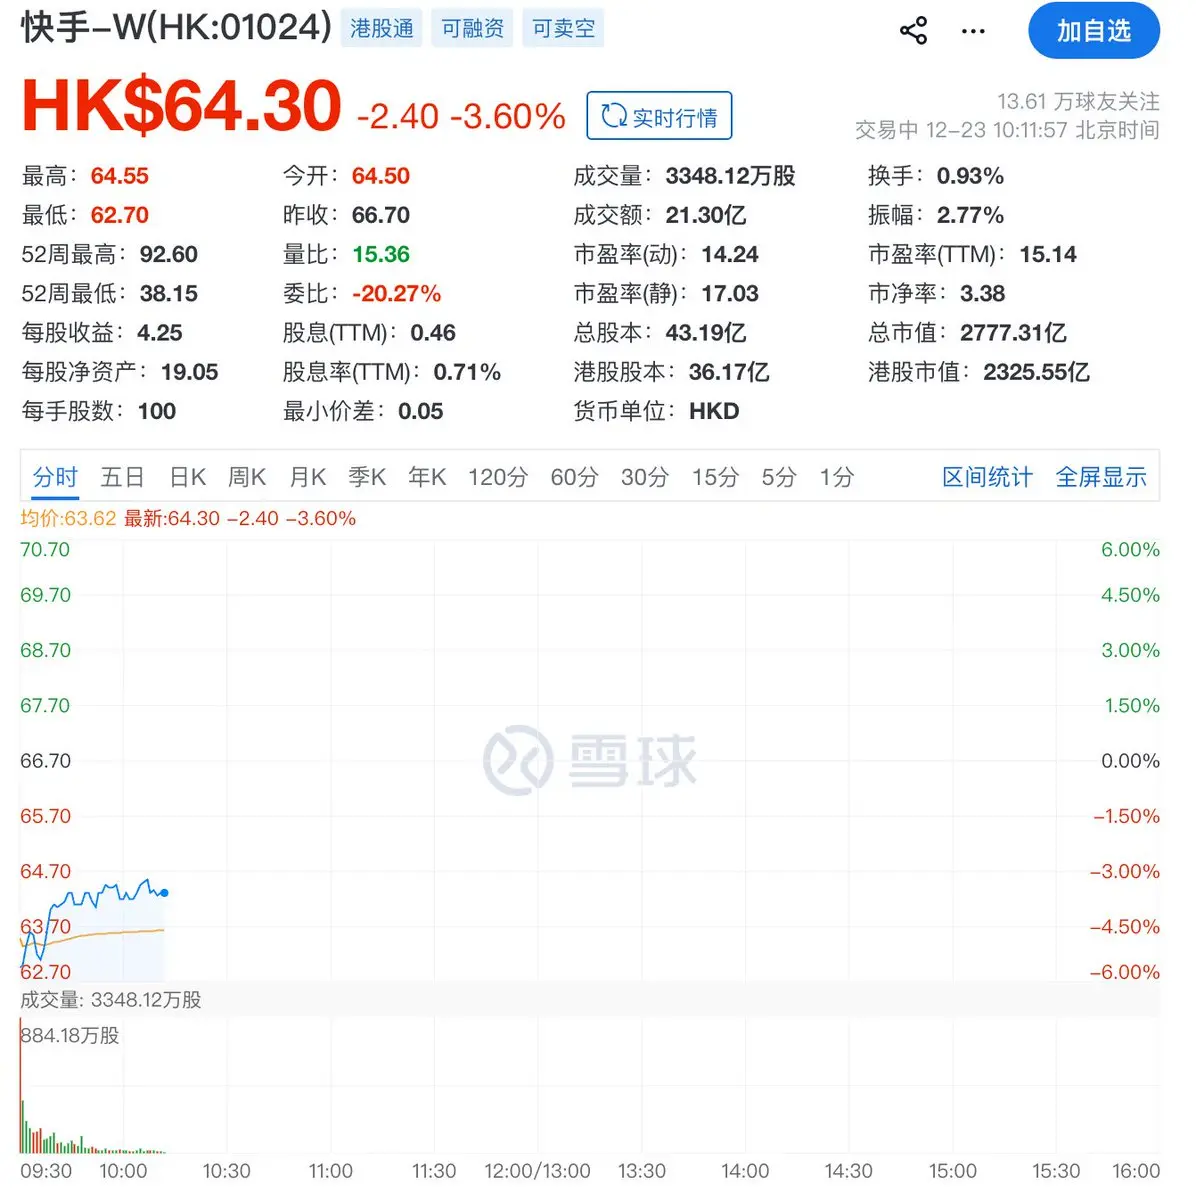Switch to the 五日 tab
Image resolution: width=1196 pixels, height=1200 pixels.
point(122,477)
